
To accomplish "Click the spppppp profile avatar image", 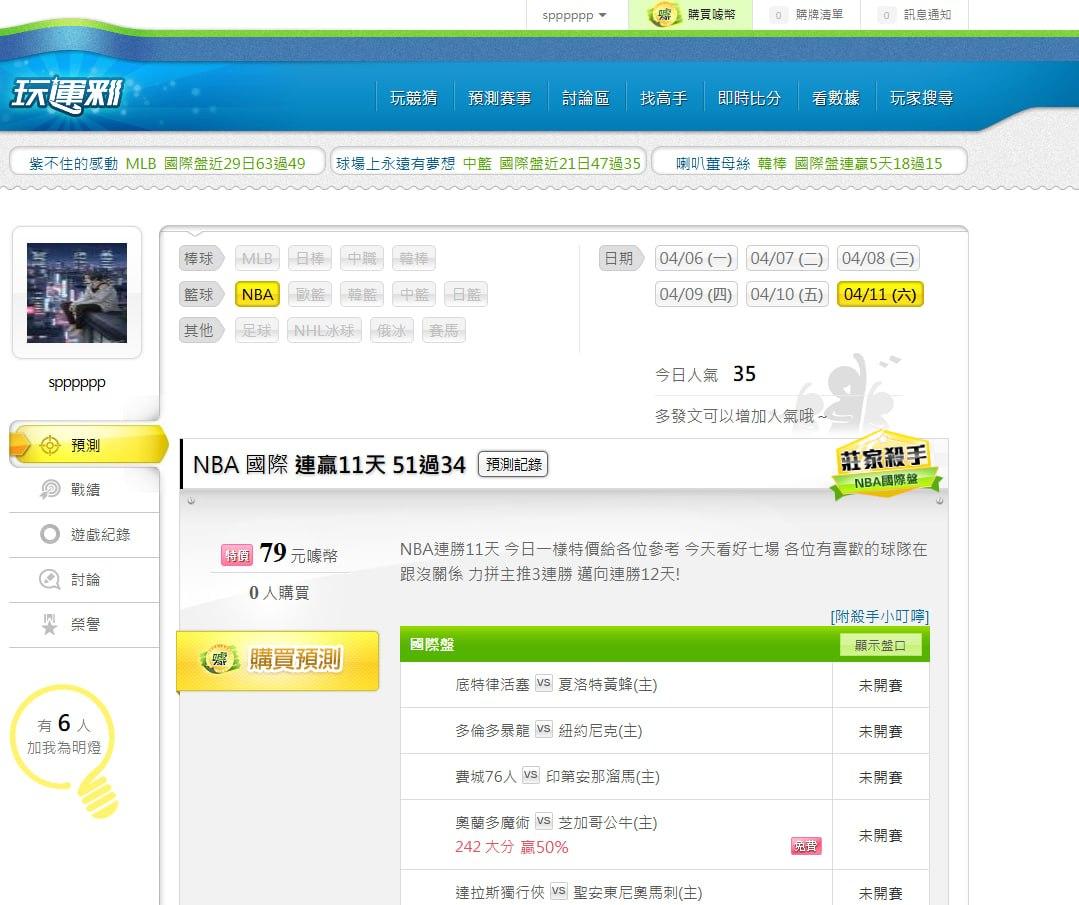I will point(77,292).
